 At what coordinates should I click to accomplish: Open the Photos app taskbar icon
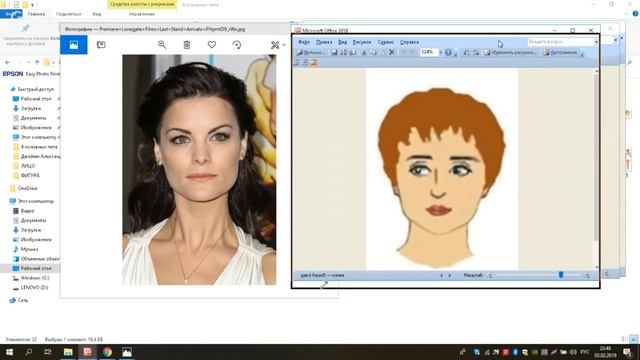(x=127, y=352)
